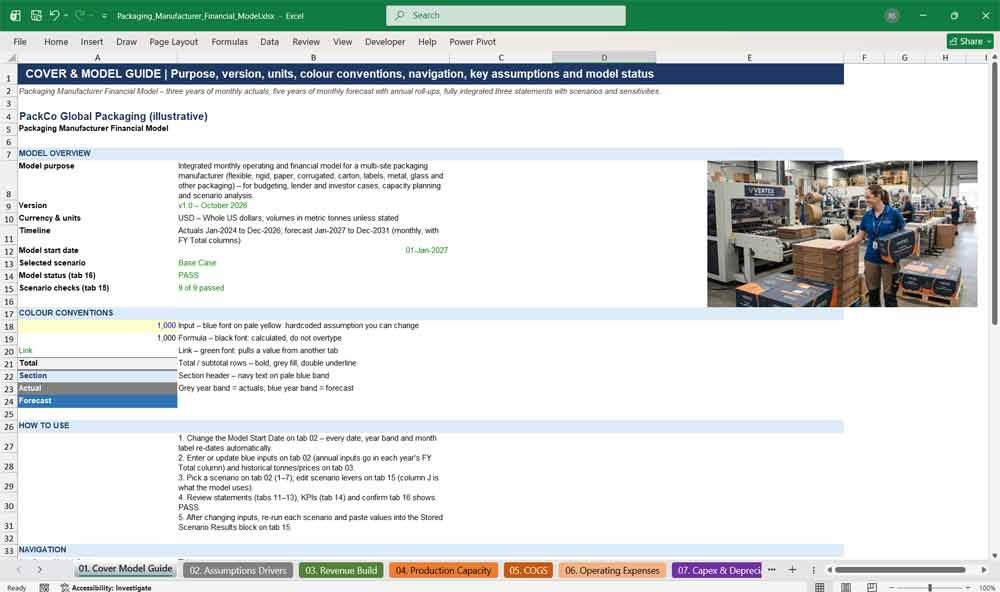The height and width of the screenshot is (592, 1000).
Task: Click the macro recording status bar icon
Action: pos(44,588)
